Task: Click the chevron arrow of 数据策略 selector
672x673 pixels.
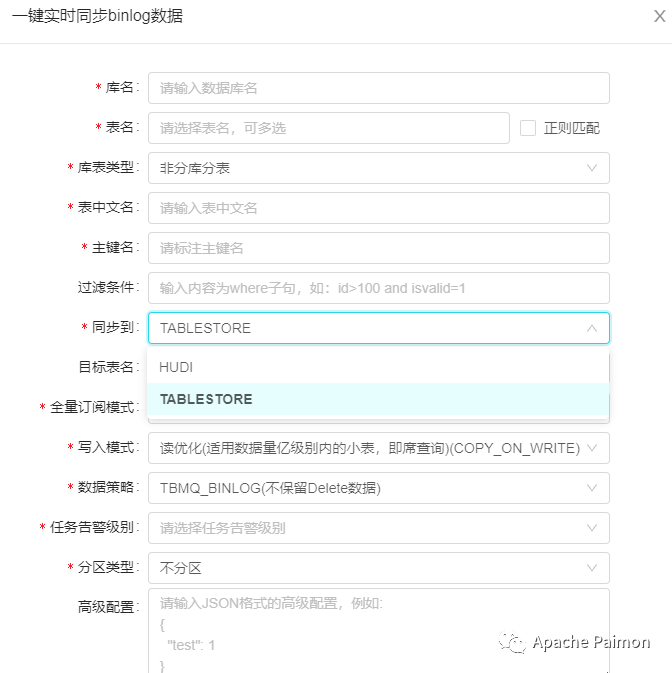Action: (592, 488)
